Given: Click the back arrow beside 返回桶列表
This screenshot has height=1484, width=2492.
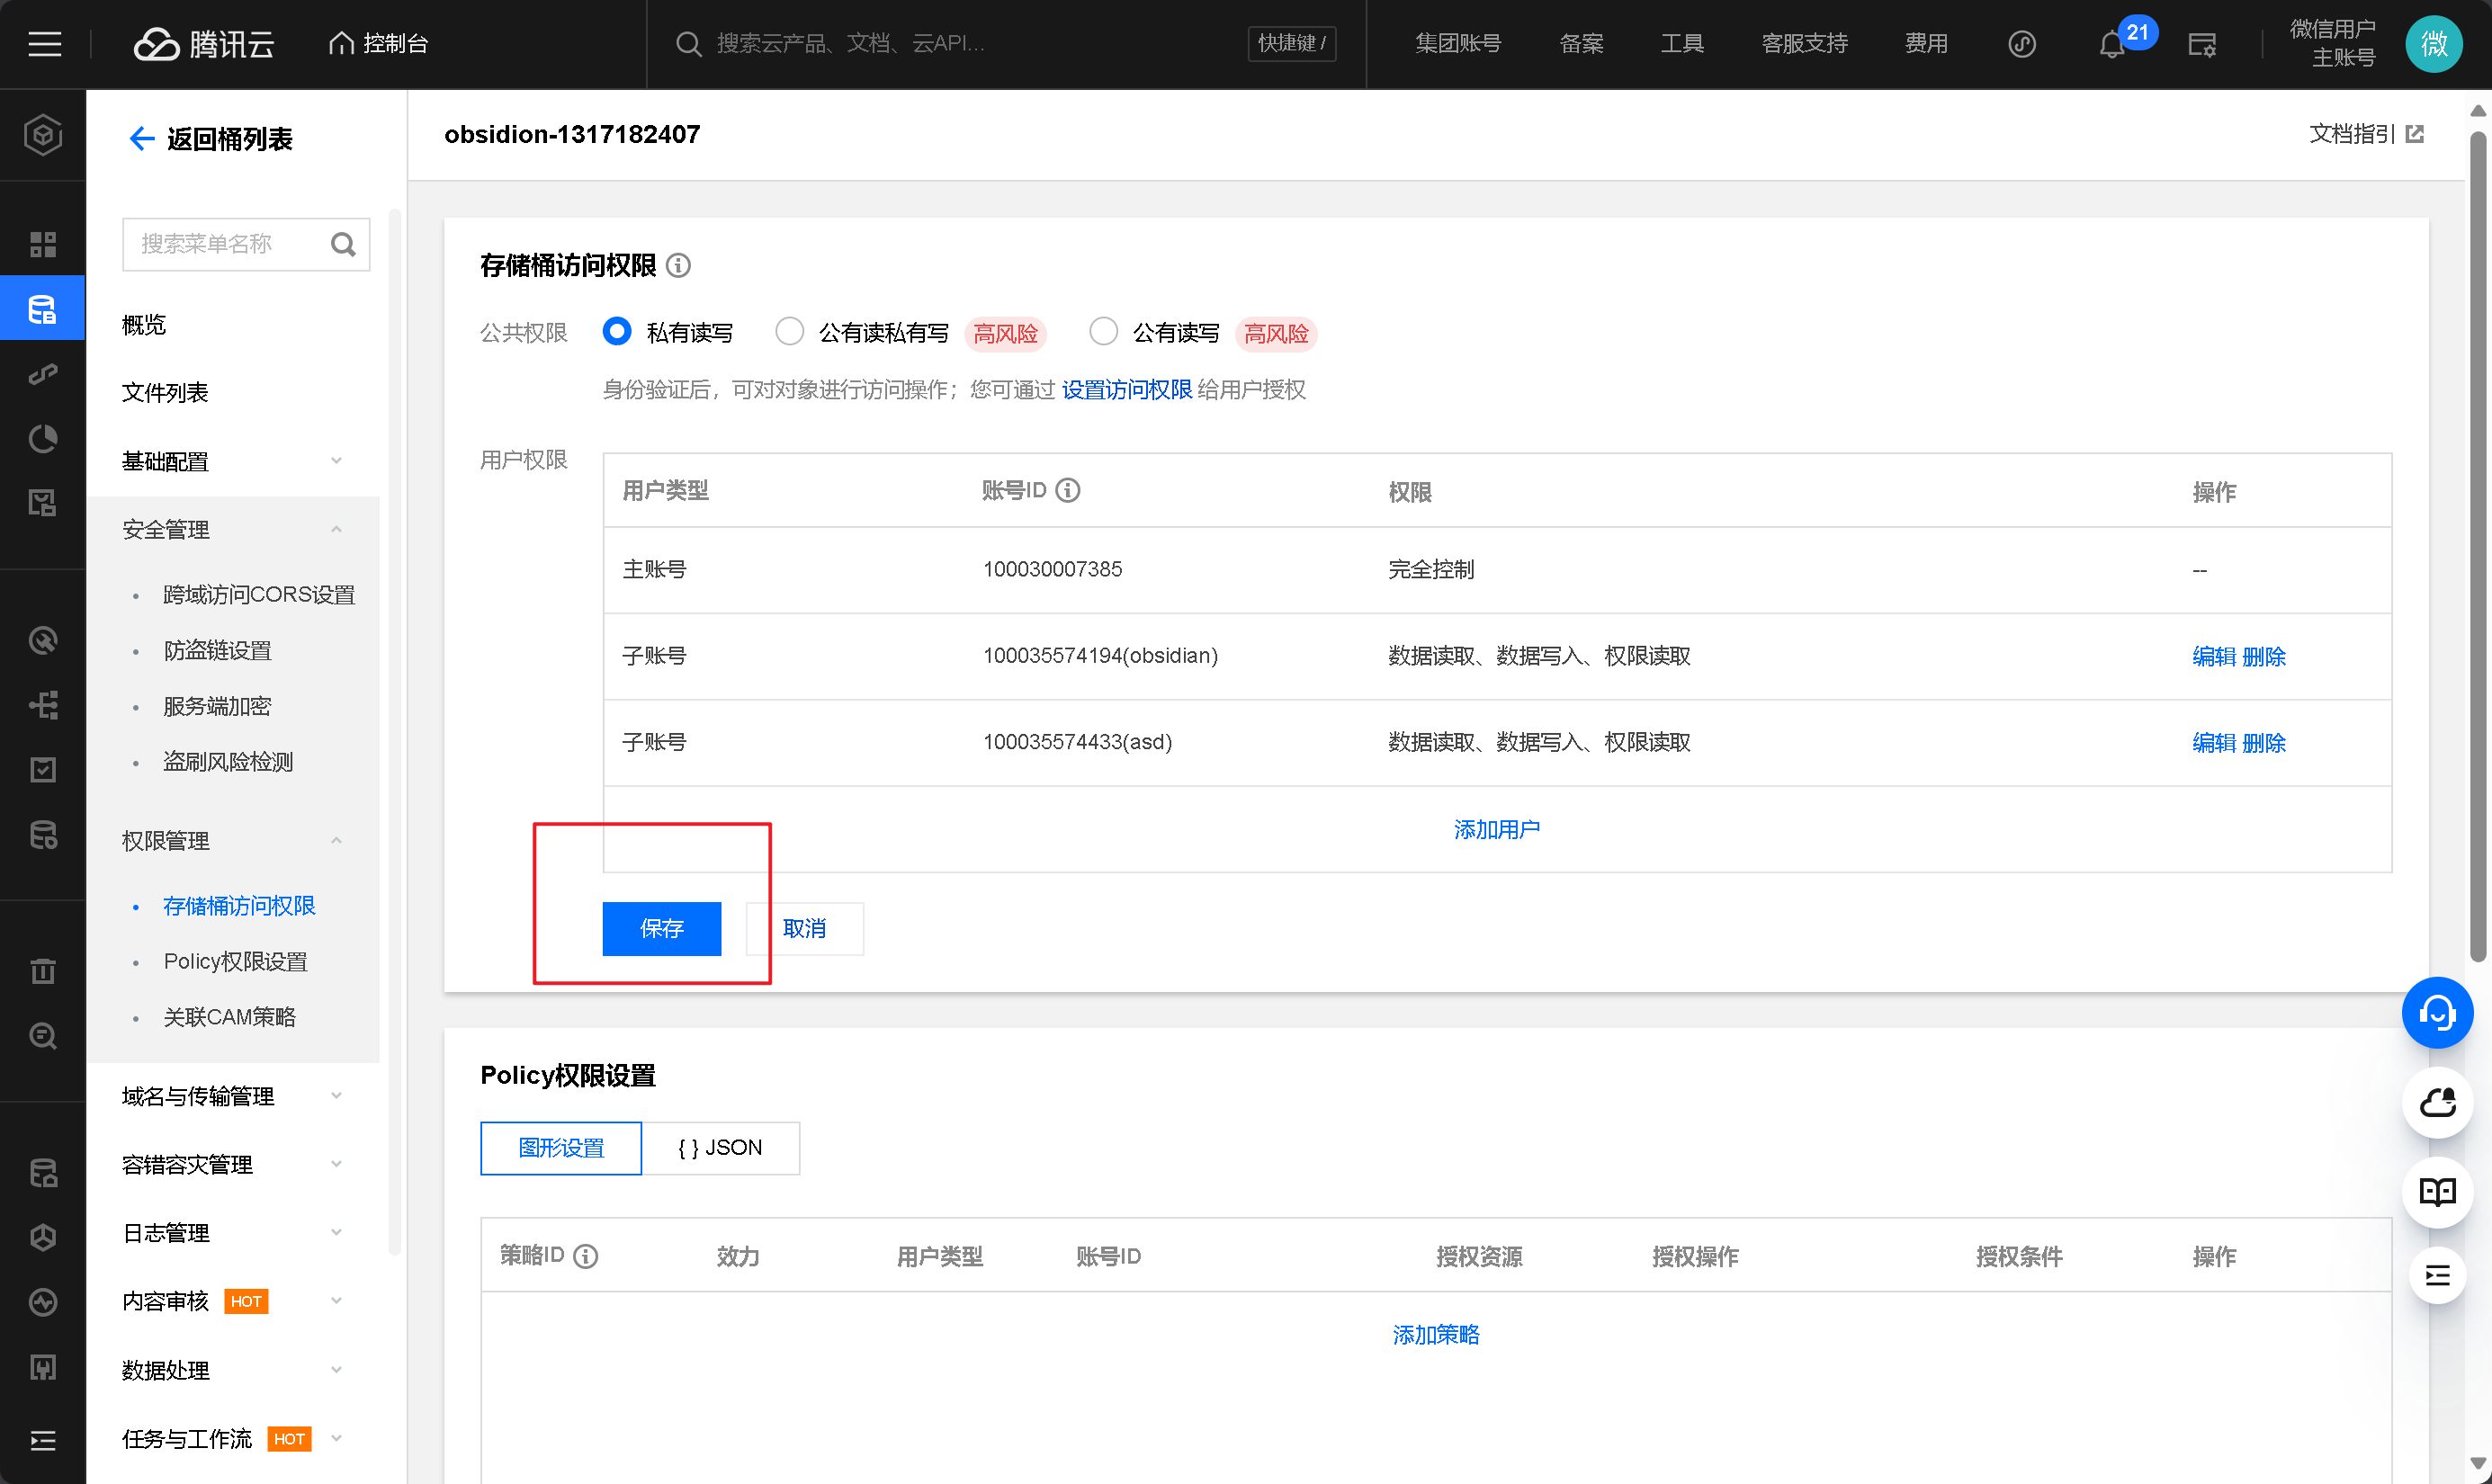Looking at the screenshot, I should pyautogui.click(x=141, y=138).
